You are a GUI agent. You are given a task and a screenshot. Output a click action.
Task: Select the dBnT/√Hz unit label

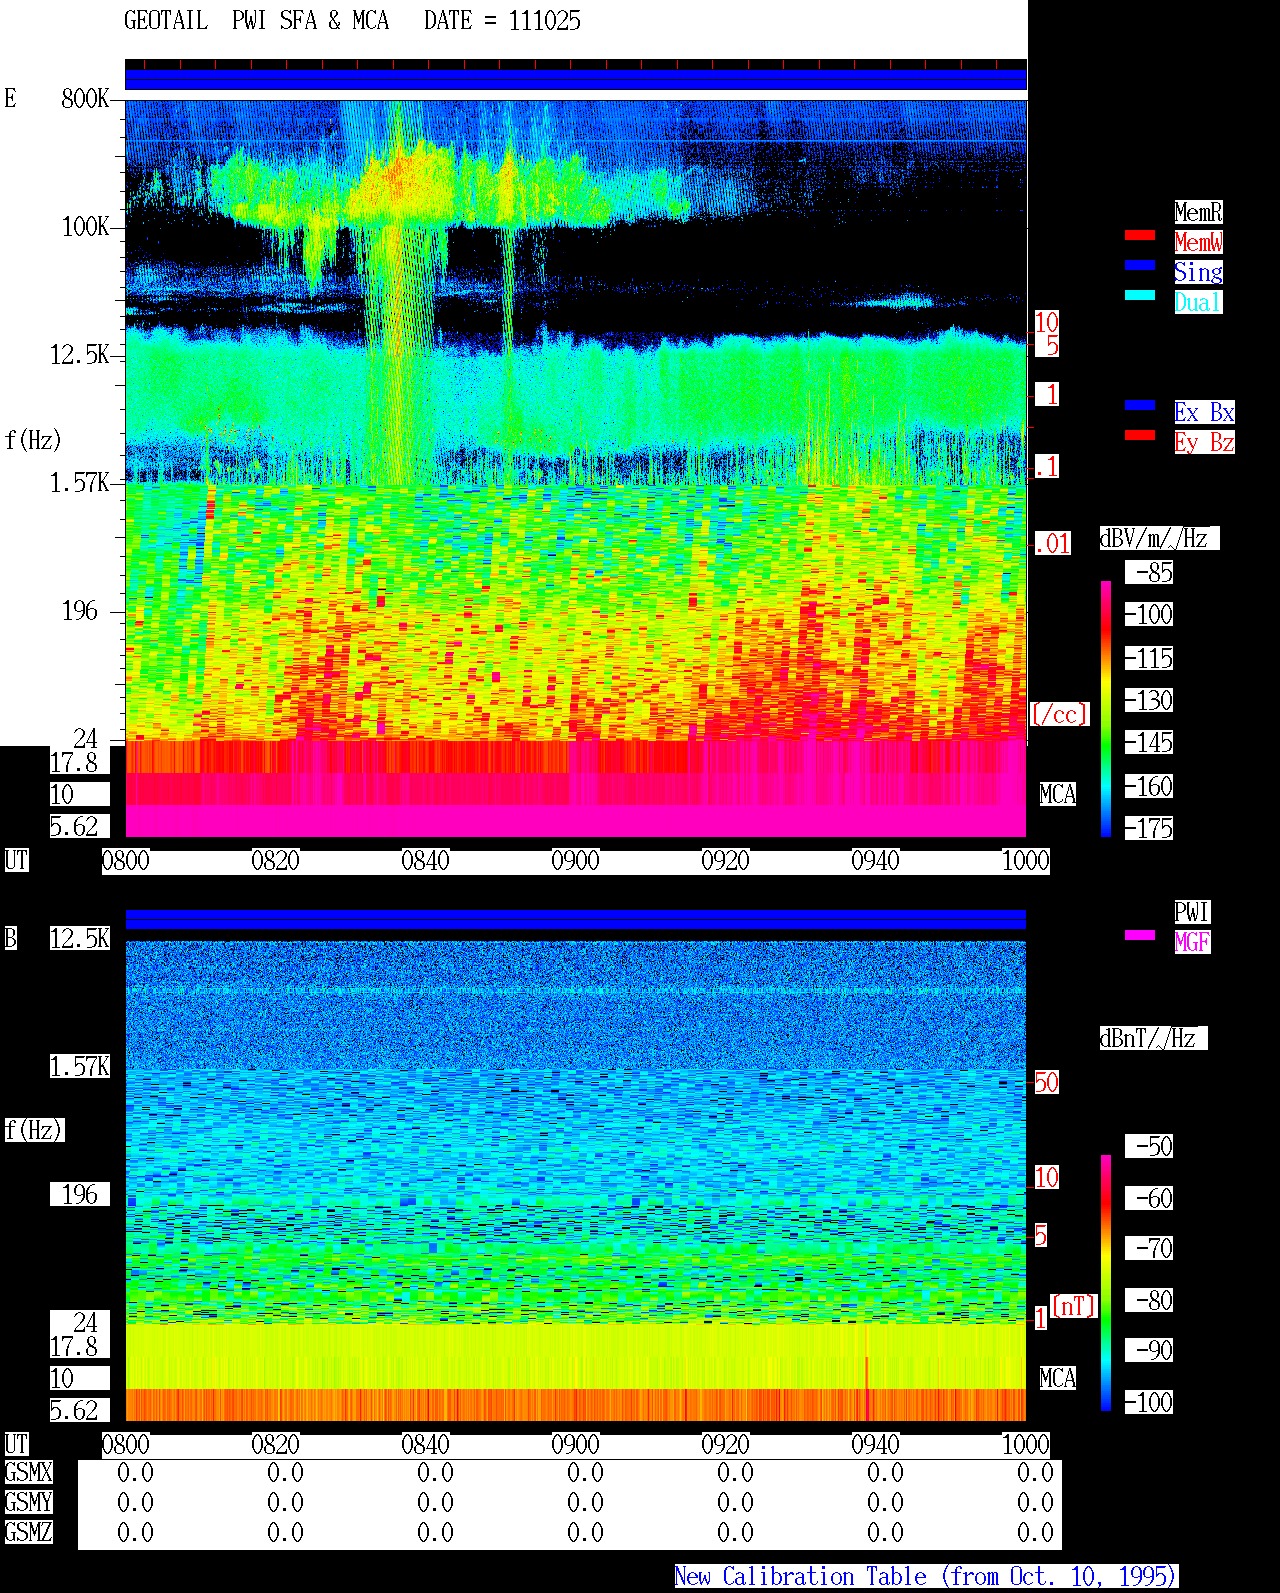[1153, 1038]
